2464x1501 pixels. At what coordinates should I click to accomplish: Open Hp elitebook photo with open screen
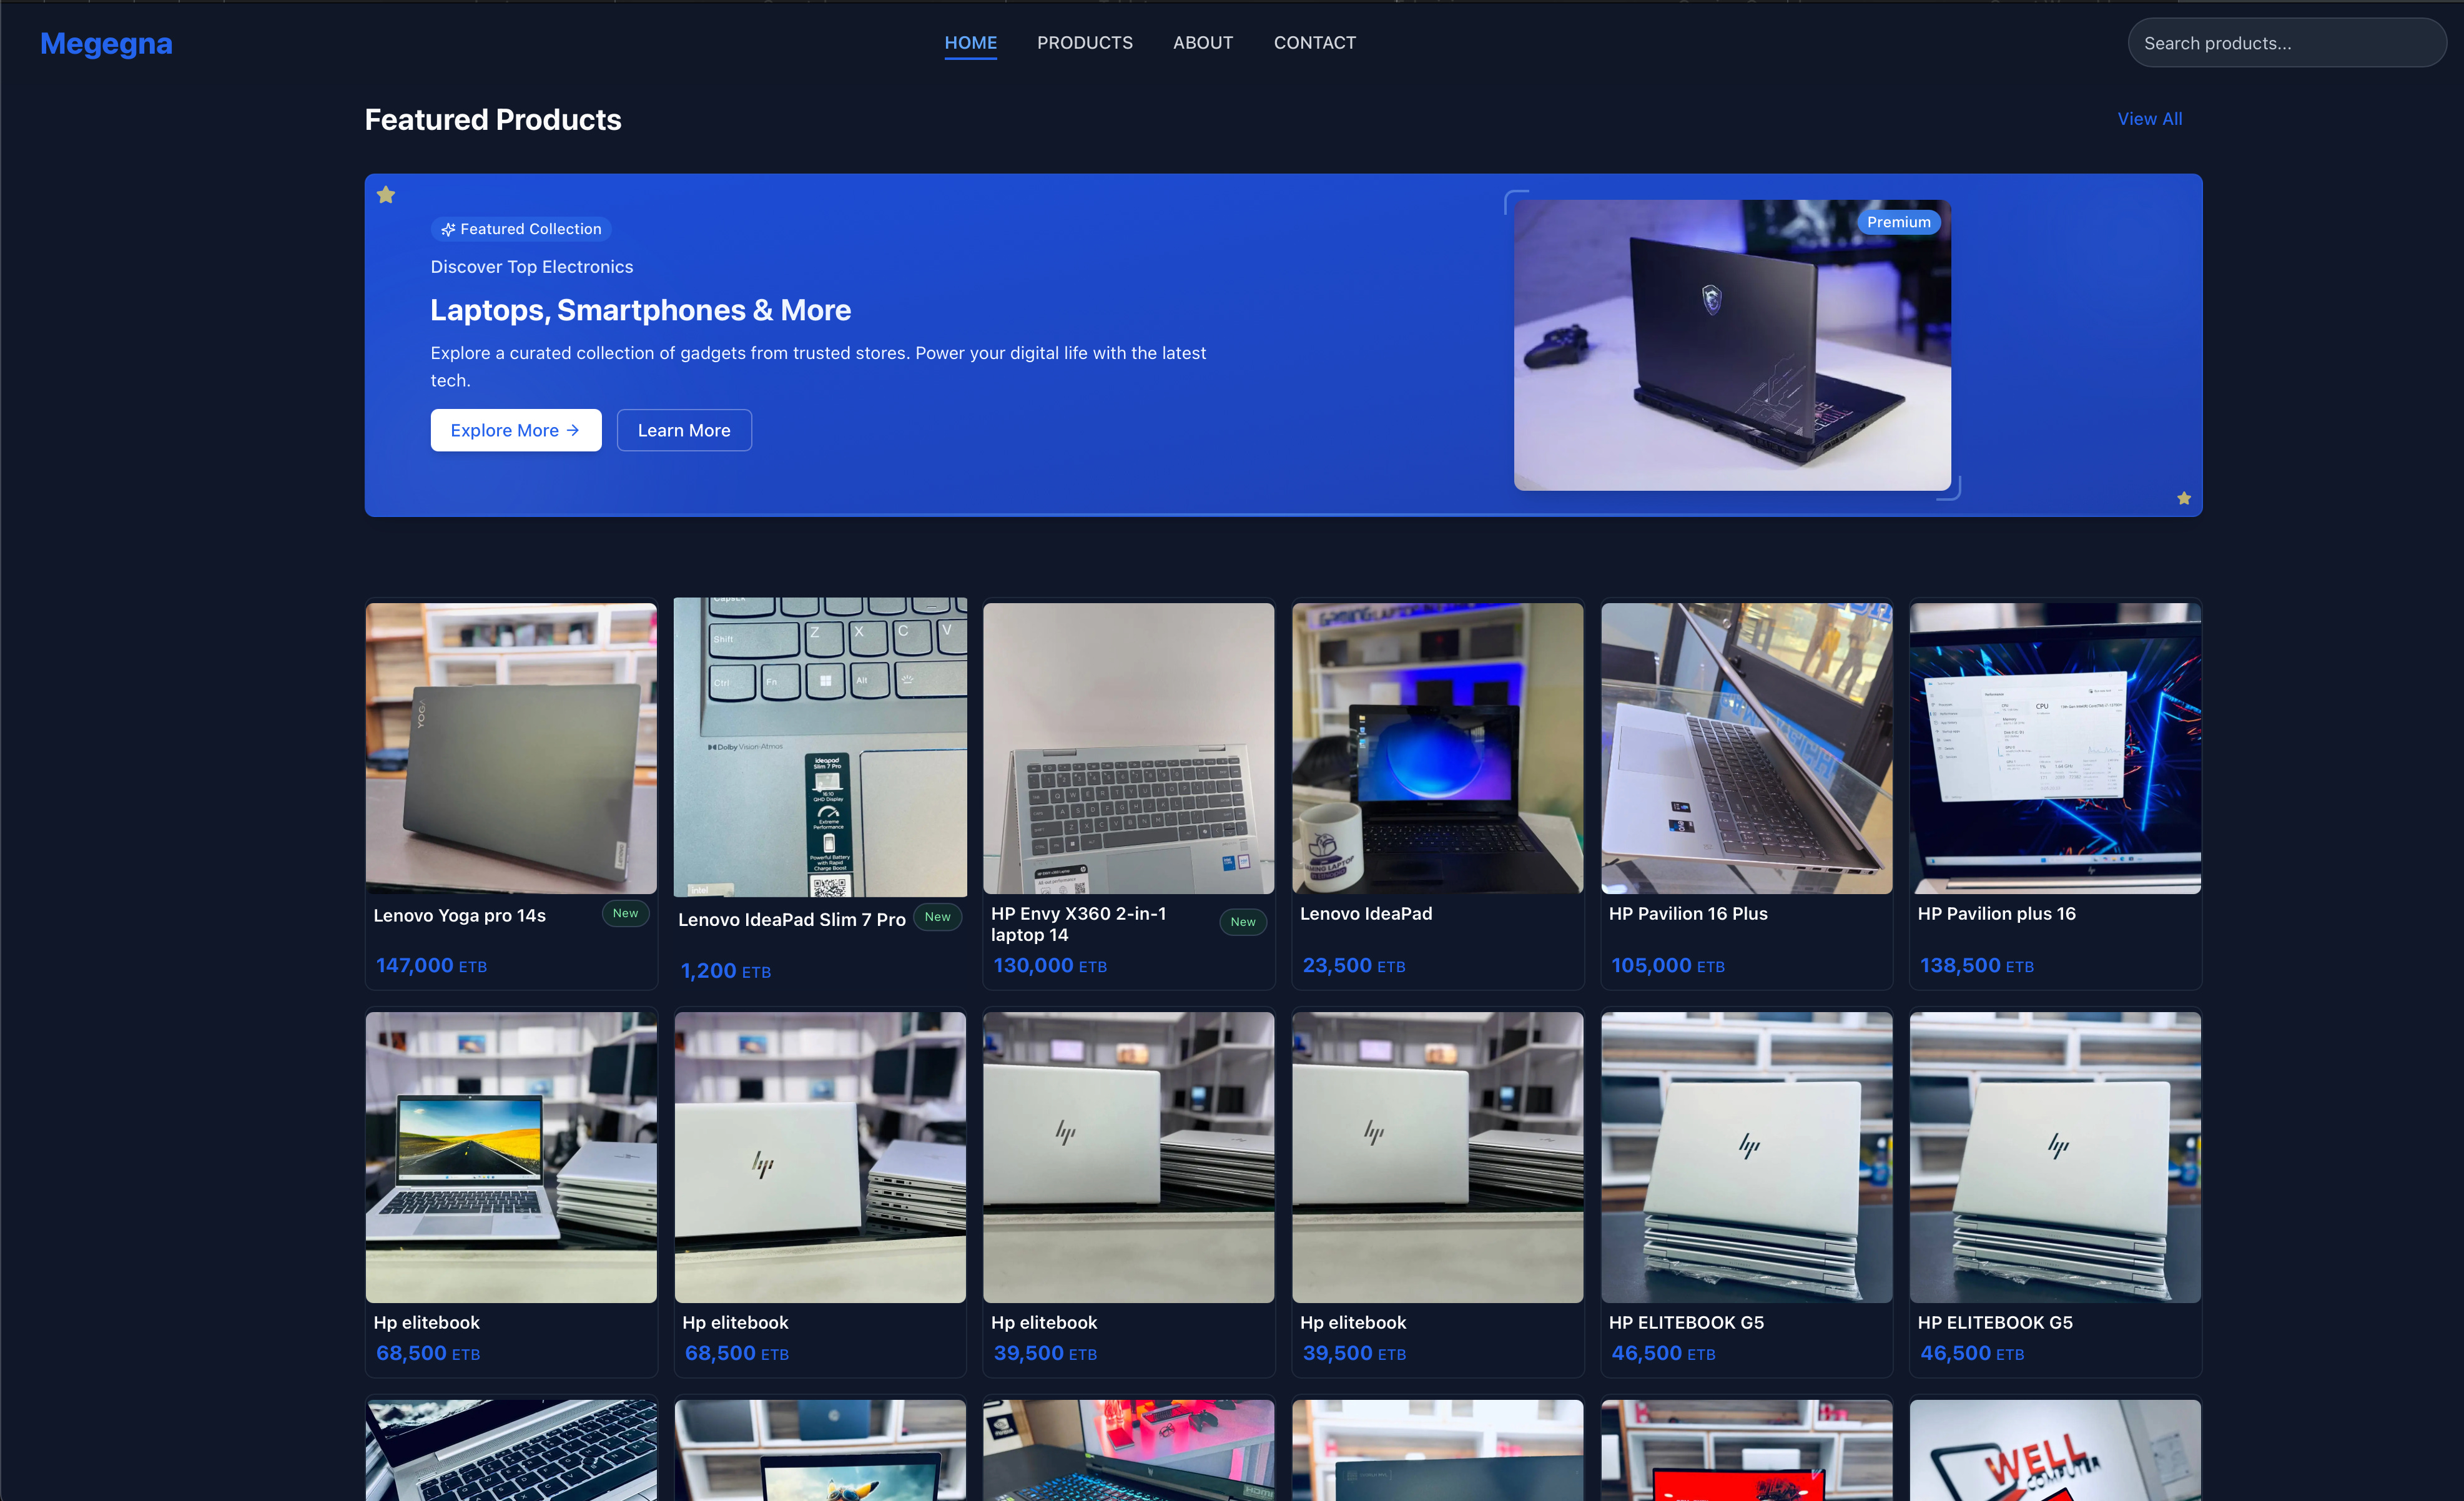click(511, 1157)
